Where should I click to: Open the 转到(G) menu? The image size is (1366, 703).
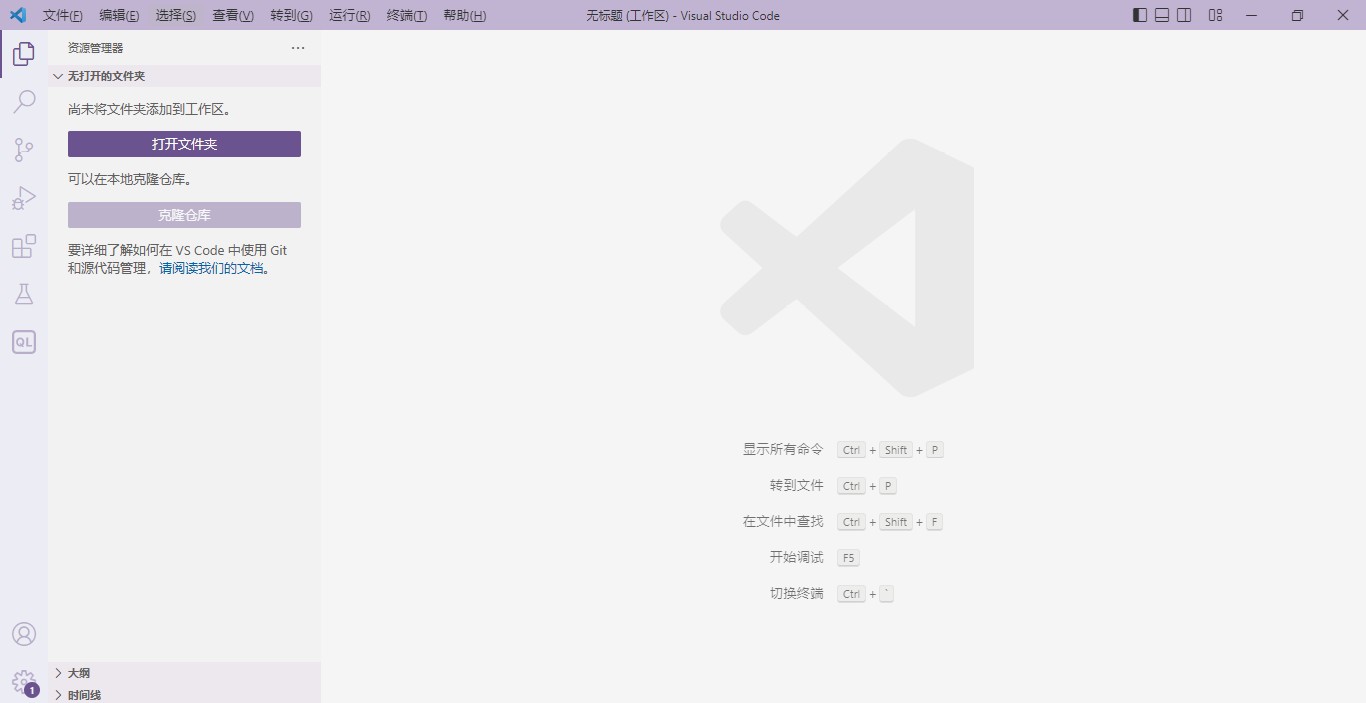[291, 15]
